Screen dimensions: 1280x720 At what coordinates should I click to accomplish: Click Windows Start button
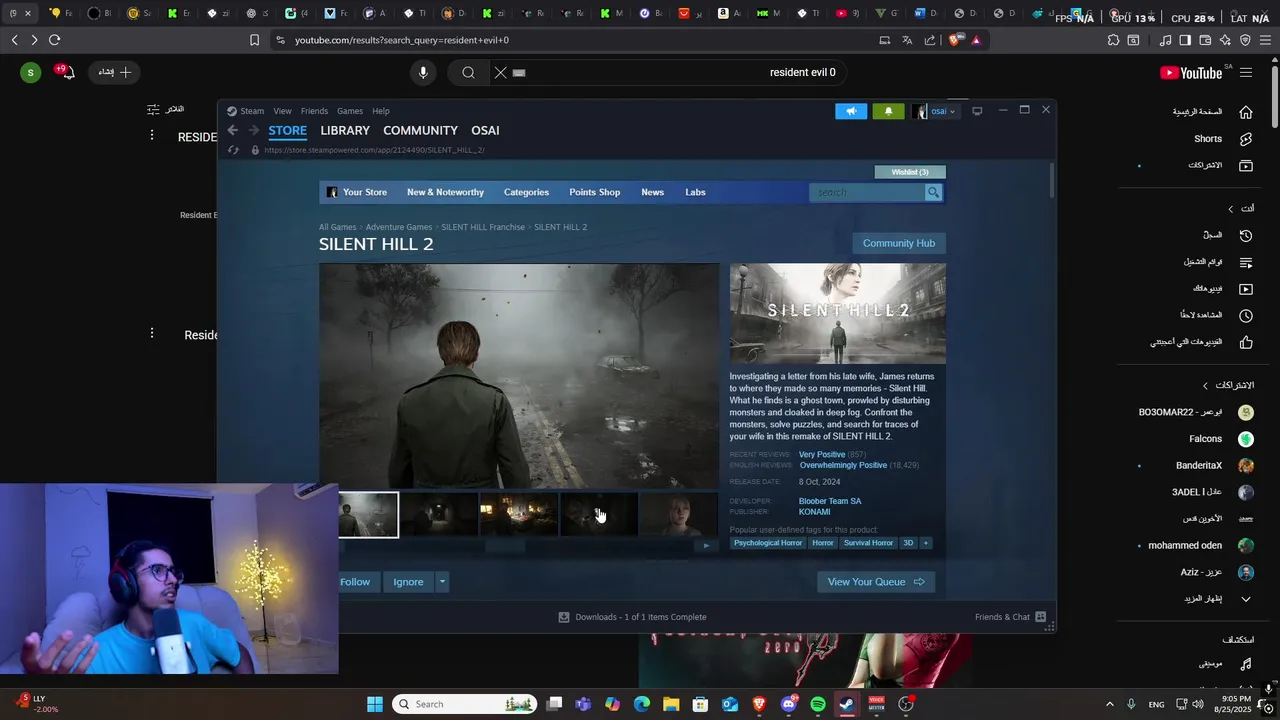click(374, 704)
